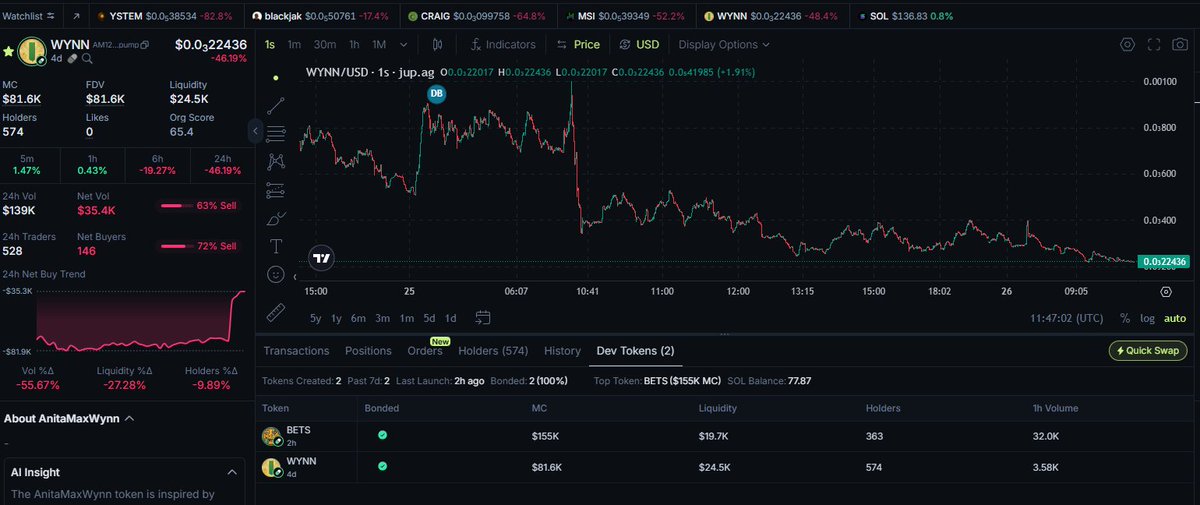This screenshot has height=505, width=1200.
Task: Open the Dev Tokens (2) tab
Action: pyautogui.click(x=635, y=351)
